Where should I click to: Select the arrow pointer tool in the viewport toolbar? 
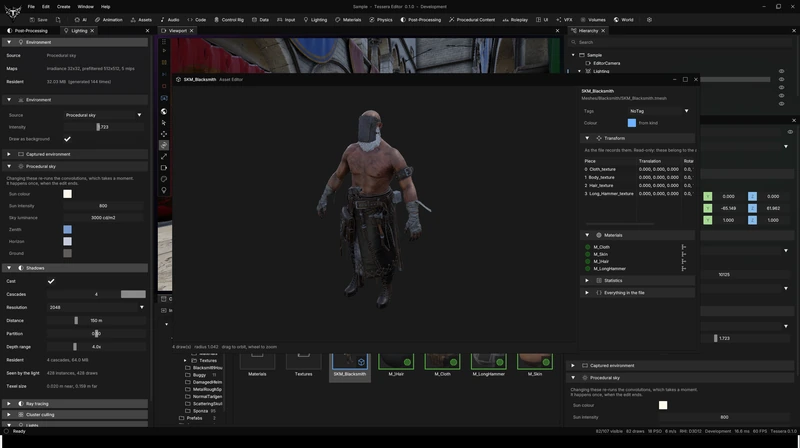[x=164, y=122]
